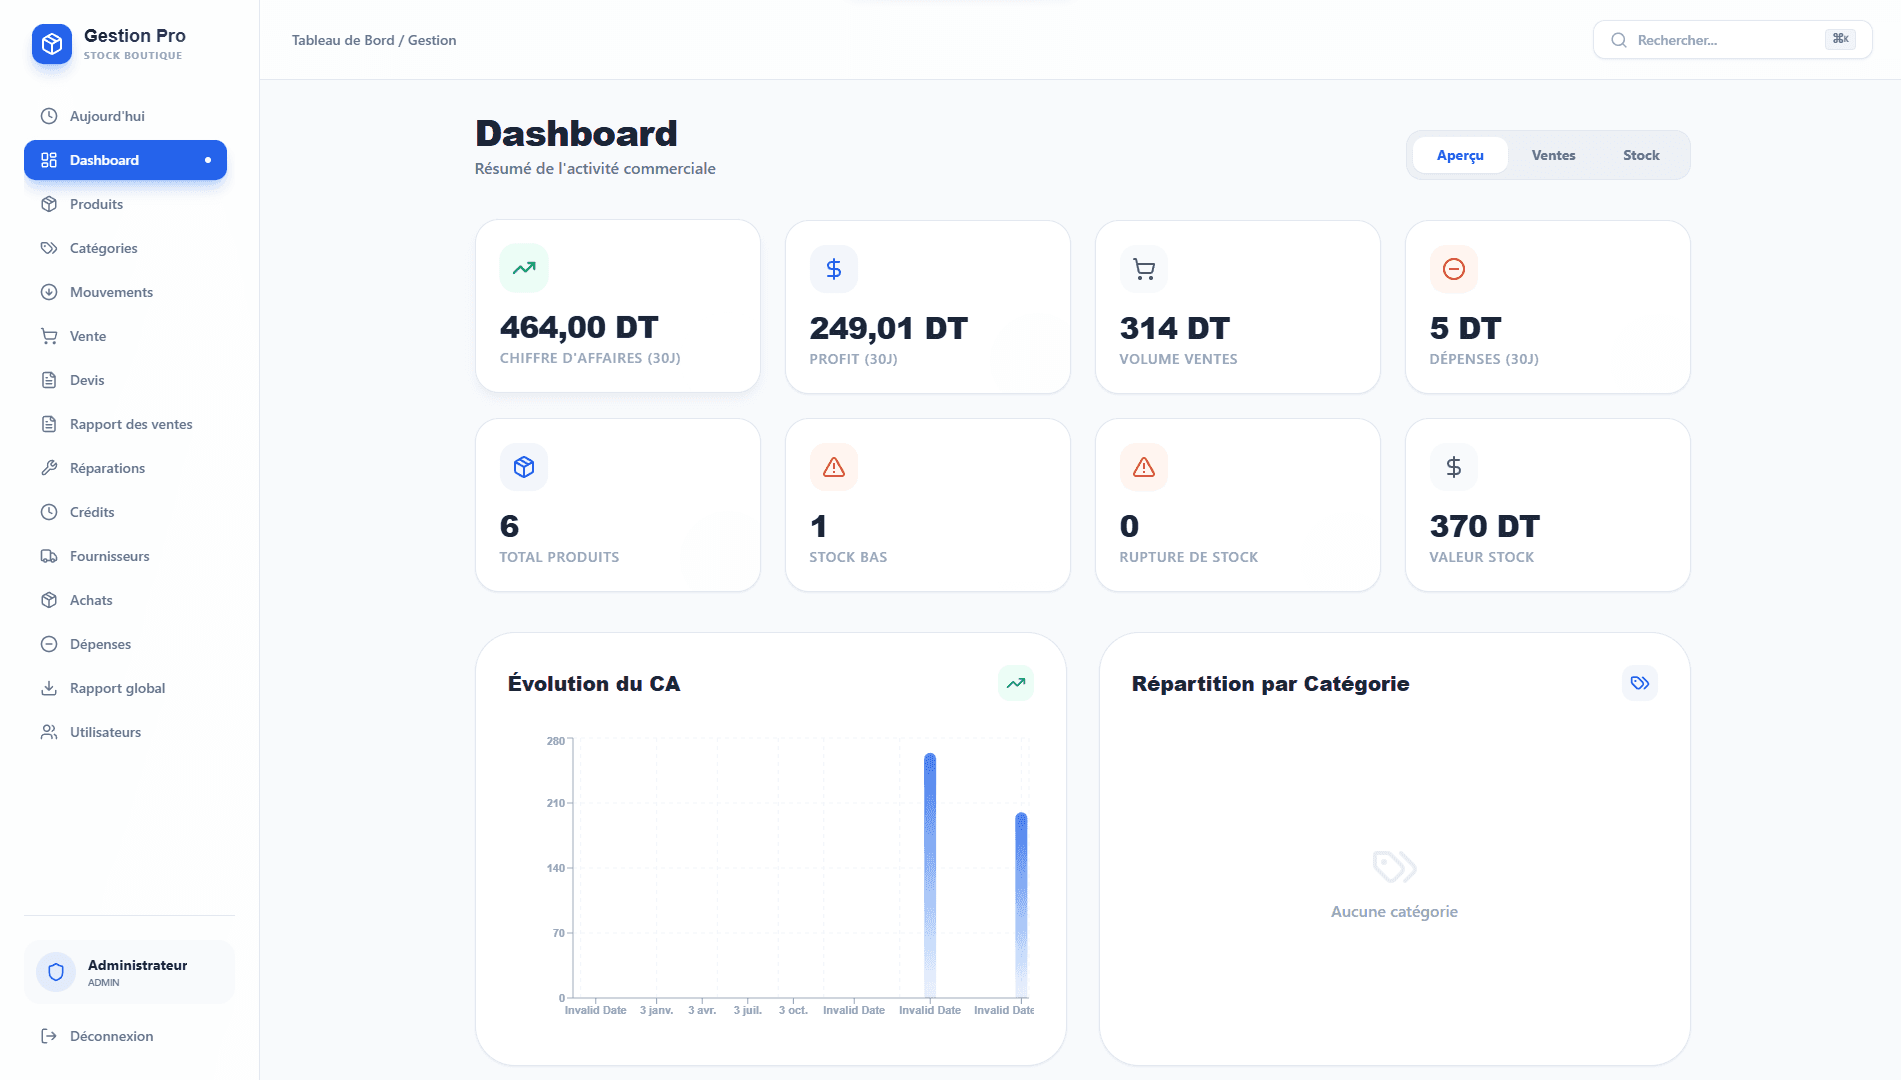Viewport: 1901px width, 1080px height.
Task: Click the box icon on Total Produits card
Action: [524, 467]
